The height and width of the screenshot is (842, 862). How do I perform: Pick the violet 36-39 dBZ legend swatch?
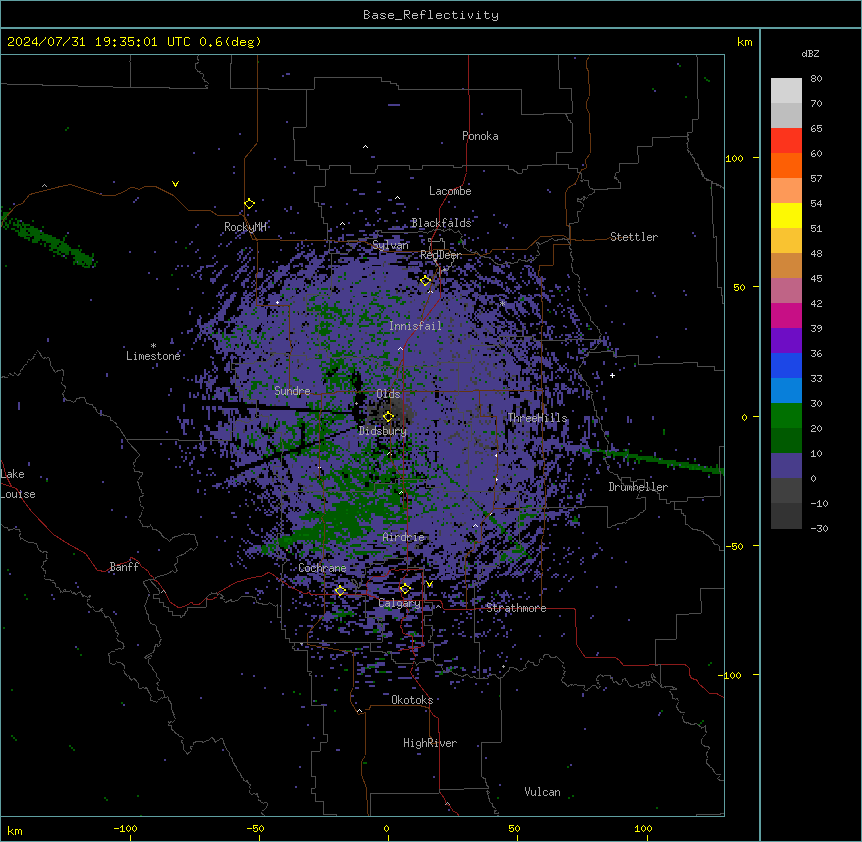pyautogui.click(x=786, y=341)
